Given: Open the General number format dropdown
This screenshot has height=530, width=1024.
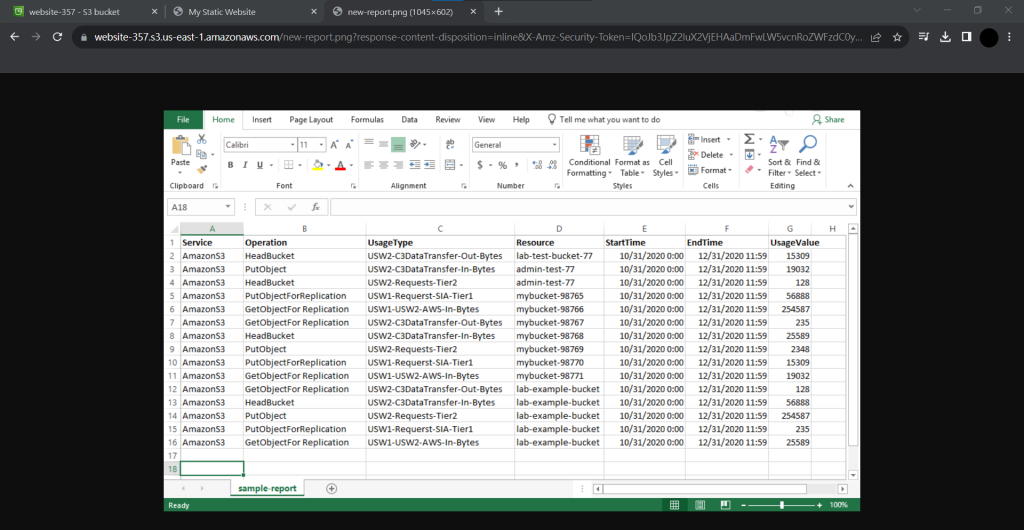Looking at the screenshot, I should click(x=555, y=145).
